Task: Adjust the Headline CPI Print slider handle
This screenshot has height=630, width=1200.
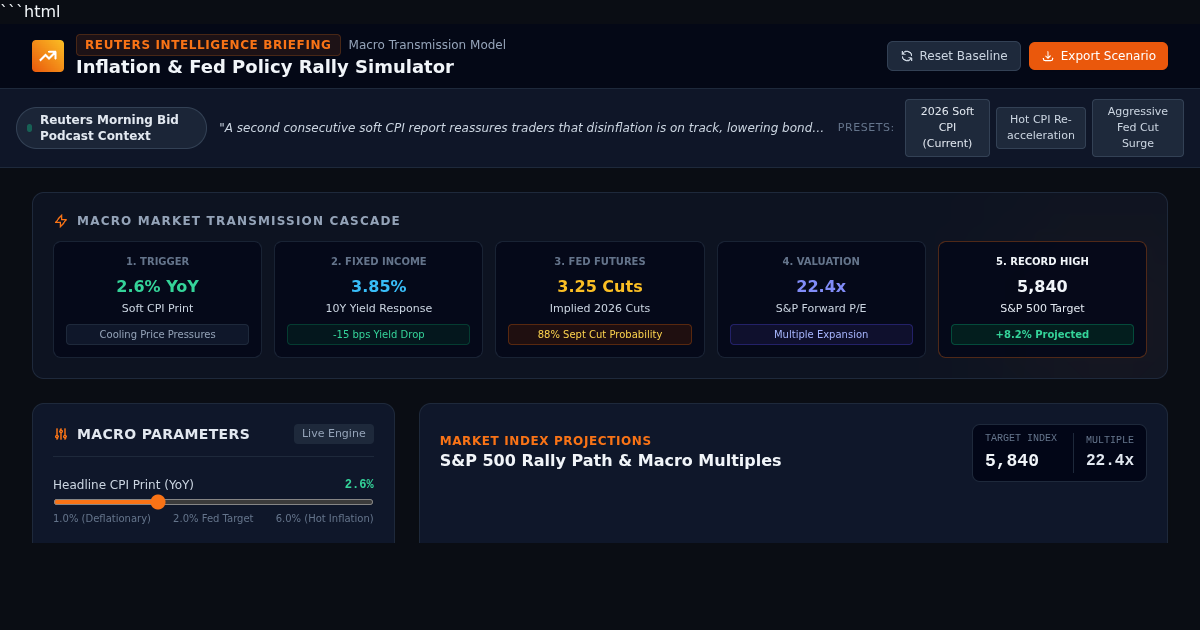Action: click(x=158, y=502)
